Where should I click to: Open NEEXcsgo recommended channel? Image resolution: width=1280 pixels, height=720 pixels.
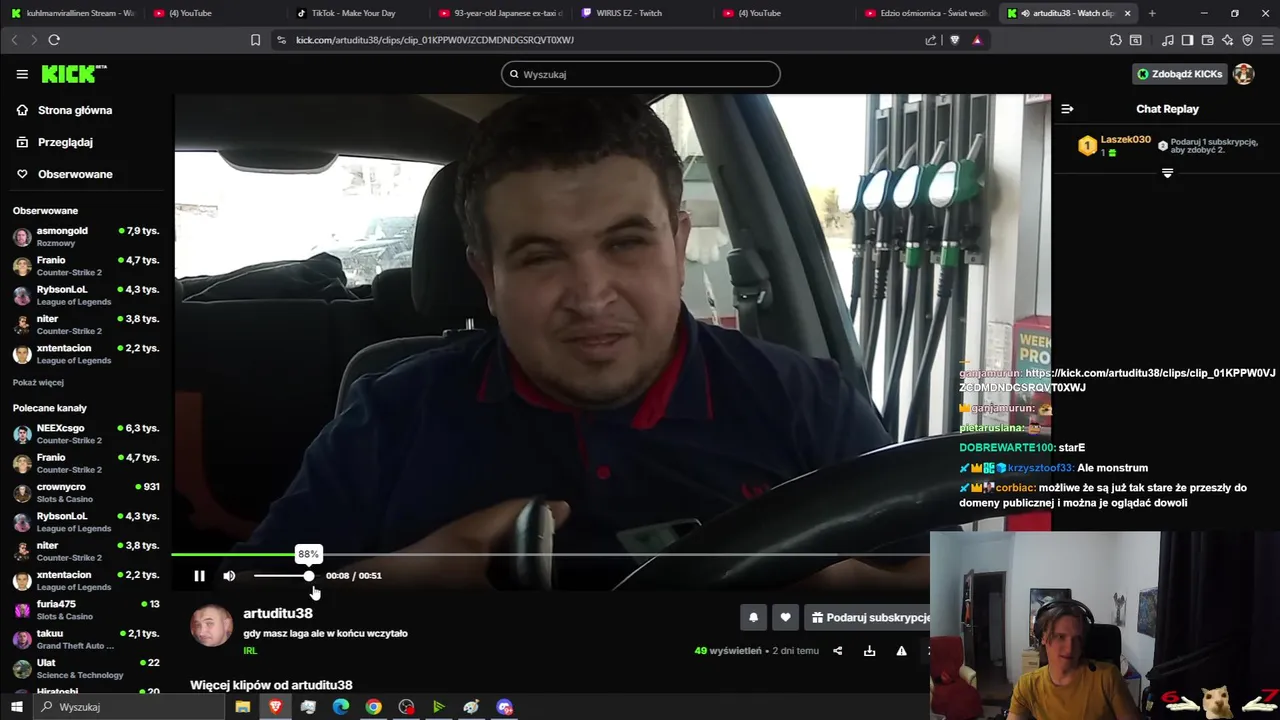coord(85,434)
